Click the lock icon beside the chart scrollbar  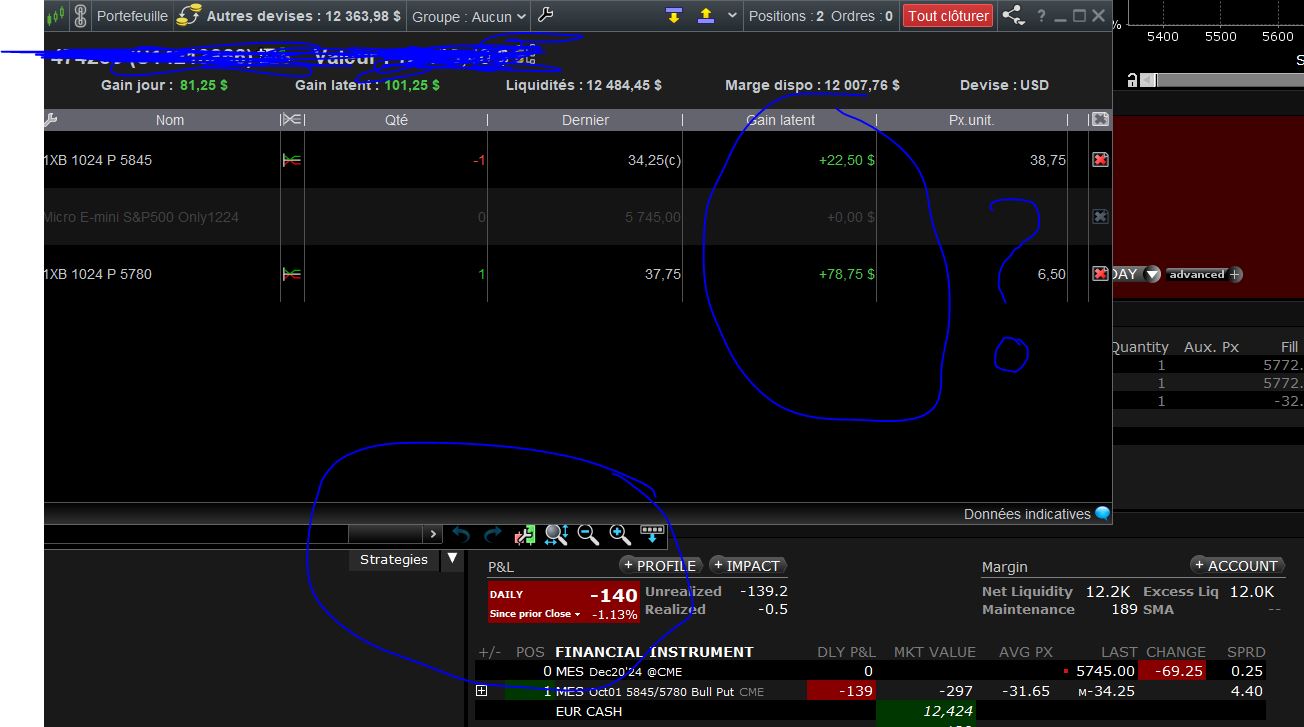[x=1131, y=80]
